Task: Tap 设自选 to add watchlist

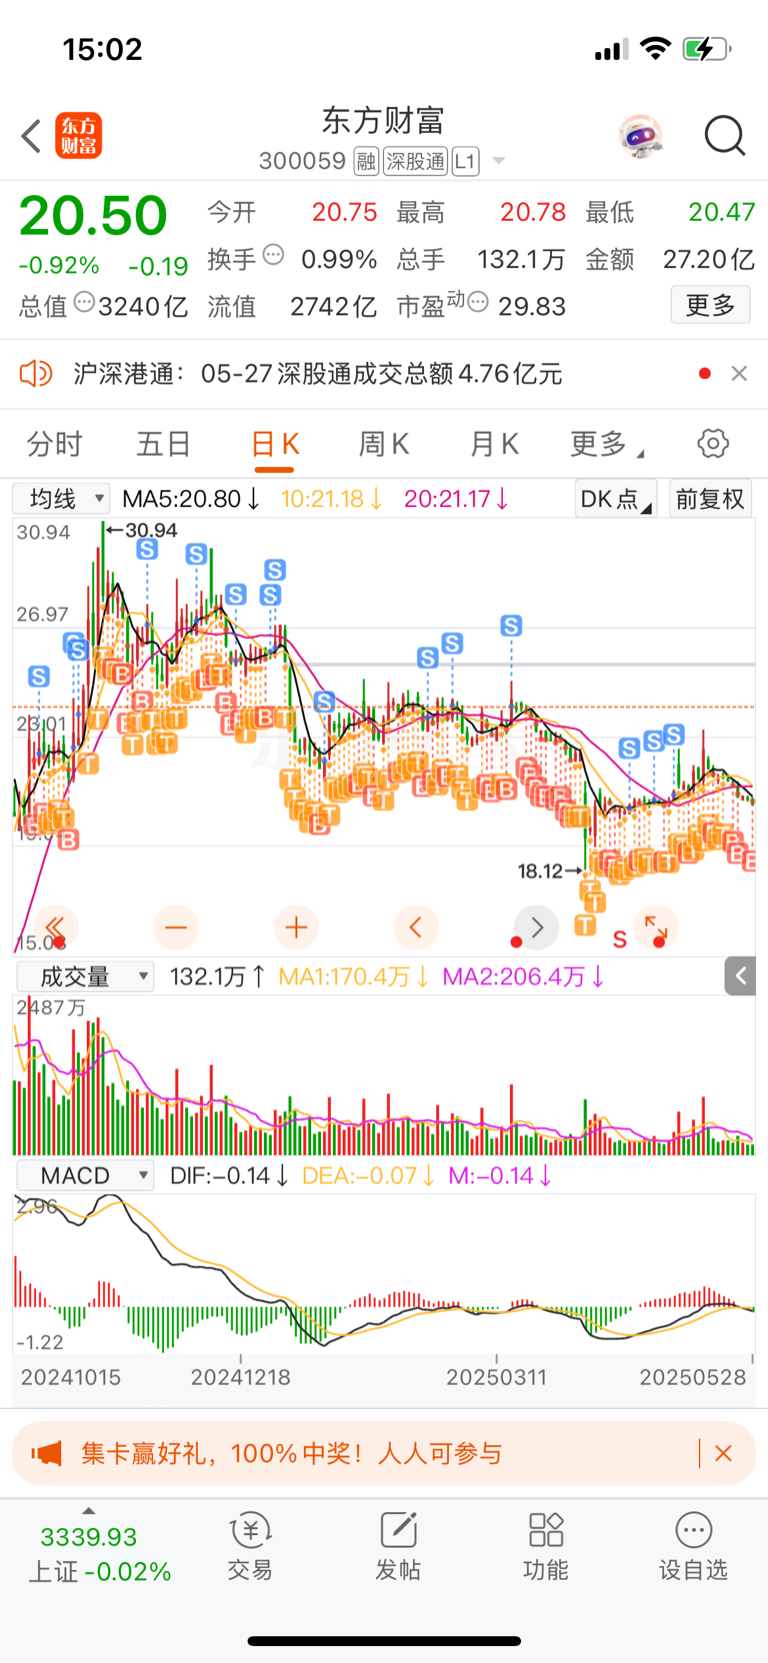Action: (693, 1546)
